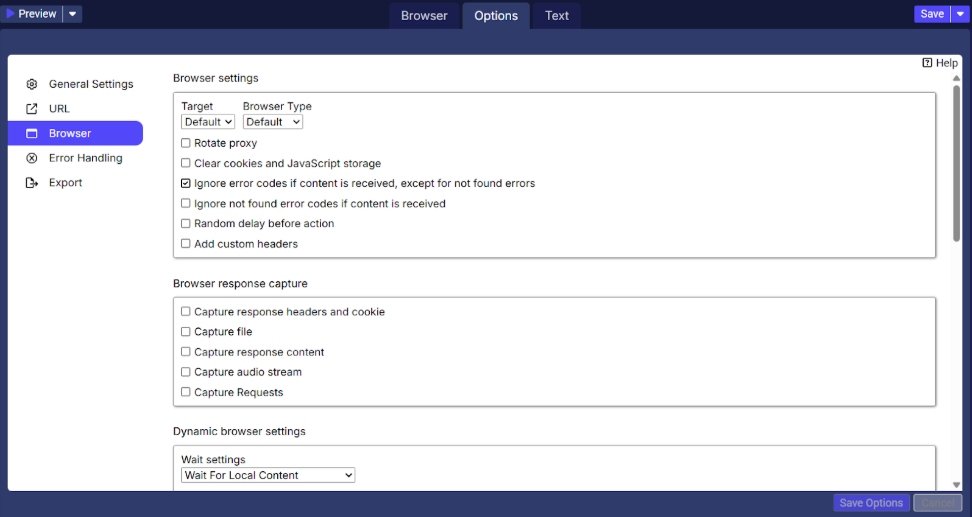Click the Save Options button
972x517 pixels.
(x=871, y=503)
